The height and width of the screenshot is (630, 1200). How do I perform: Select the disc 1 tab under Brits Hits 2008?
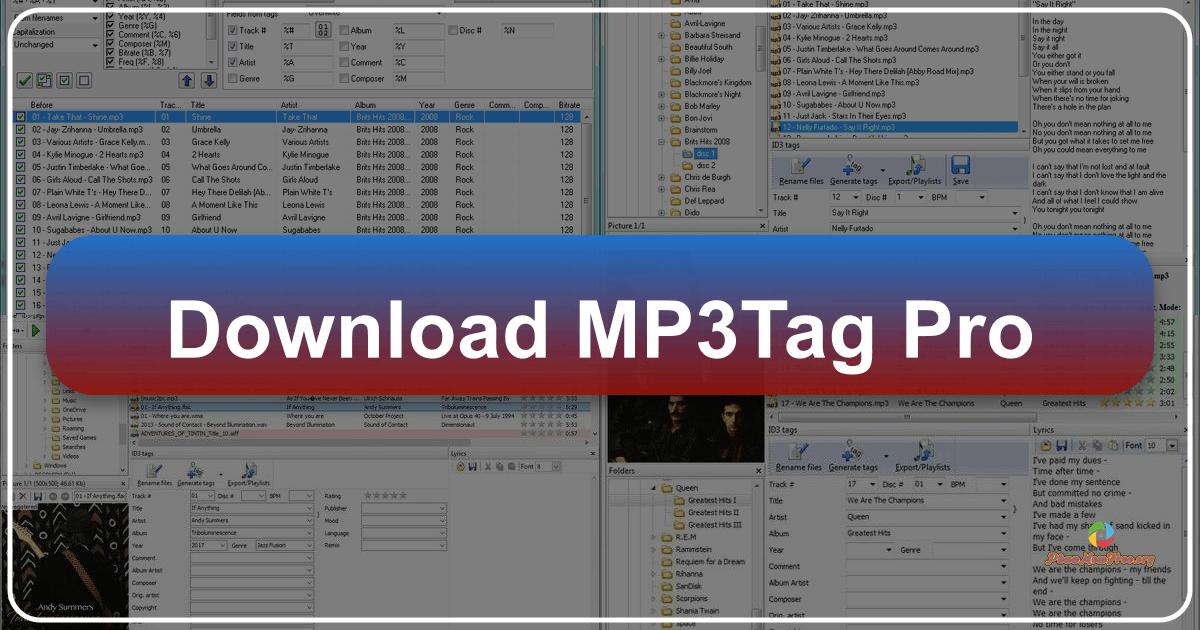[x=706, y=154]
